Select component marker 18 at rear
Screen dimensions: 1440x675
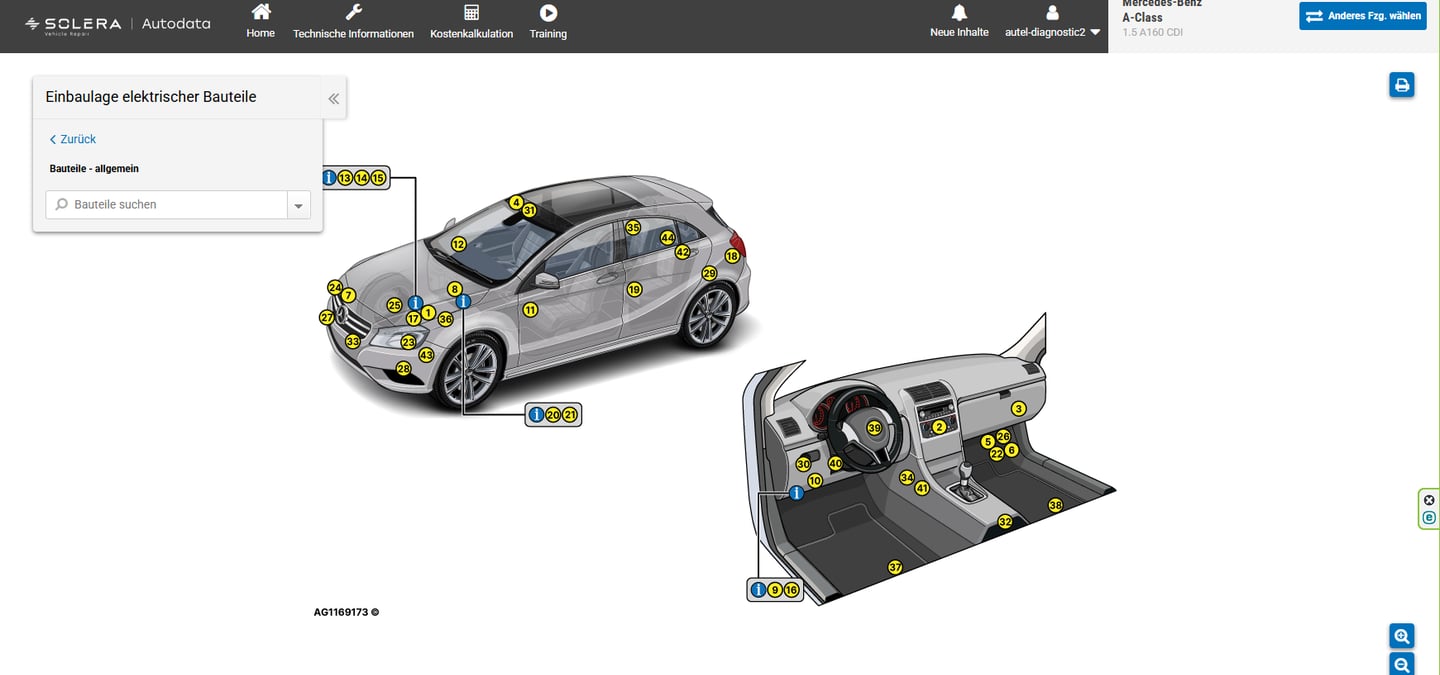tap(732, 257)
